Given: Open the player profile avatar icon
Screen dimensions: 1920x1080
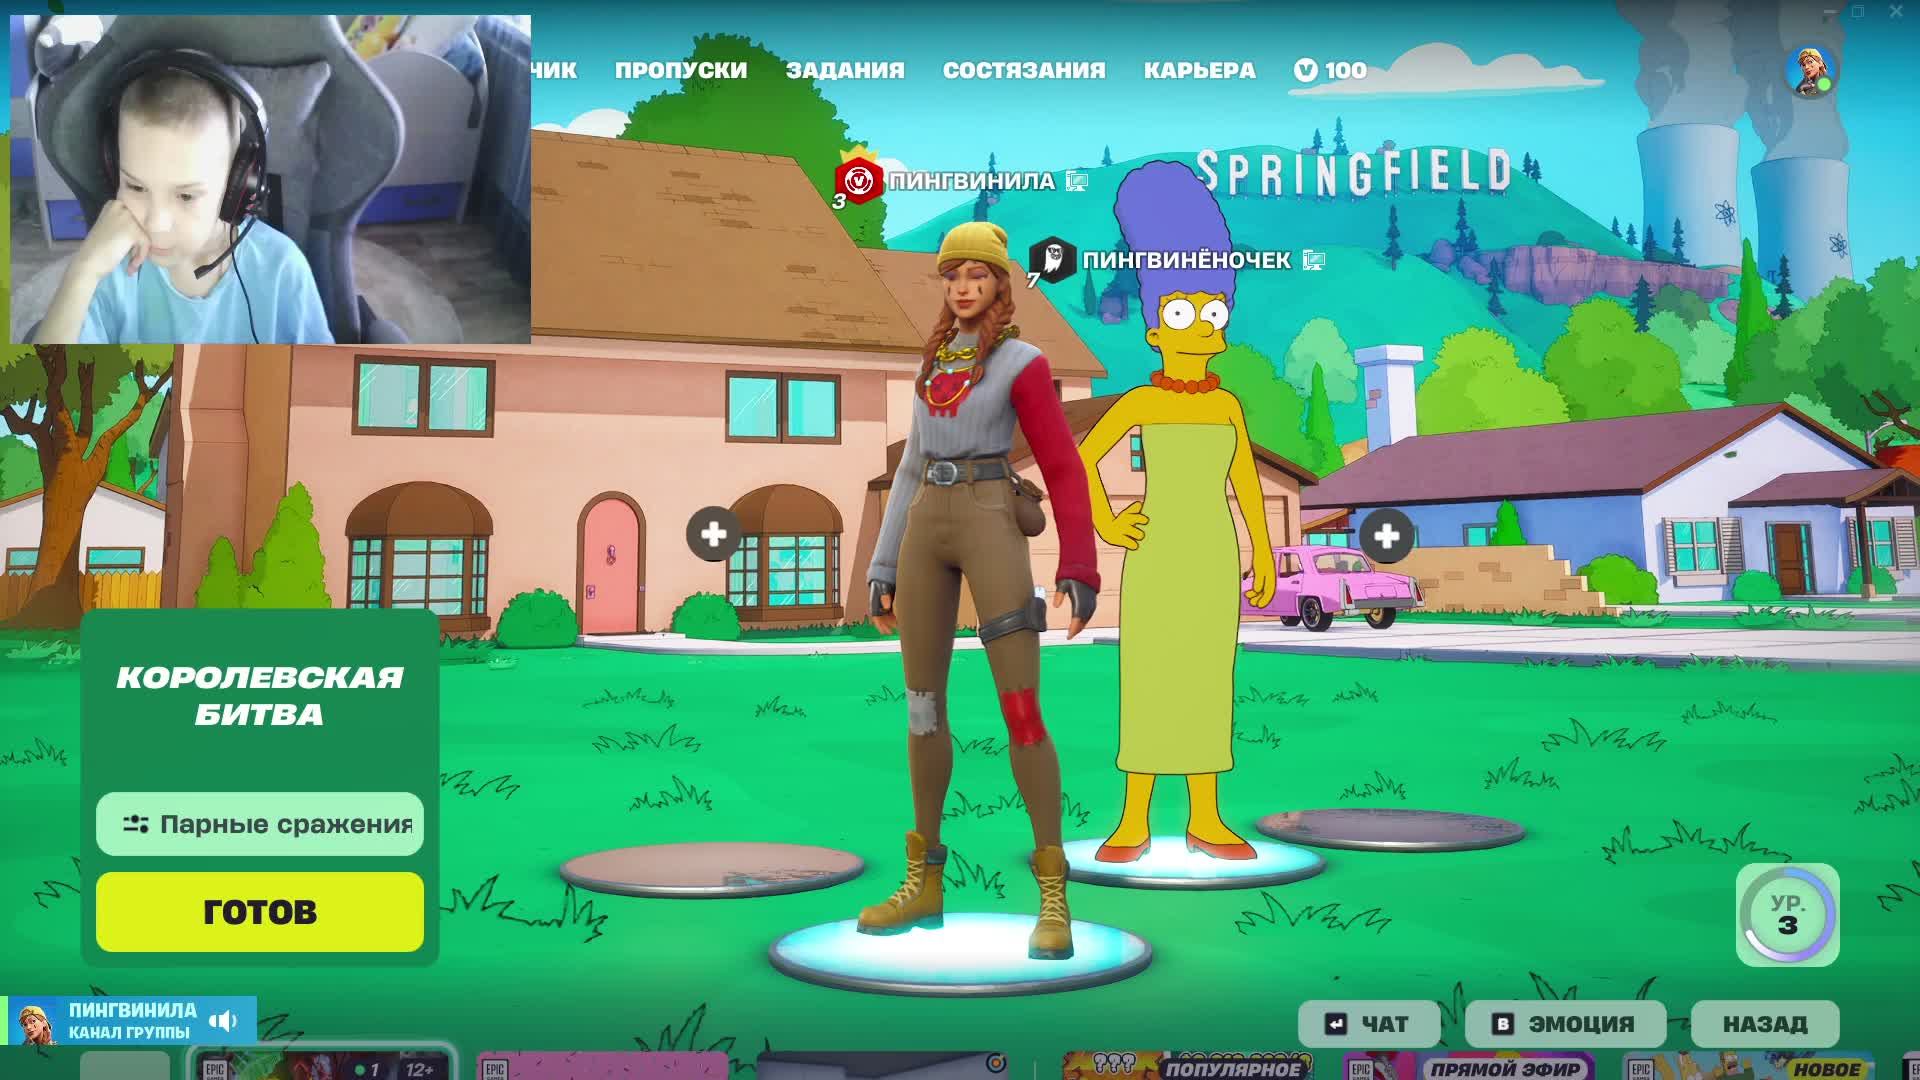Looking at the screenshot, I should click(x=1810, y=70).
